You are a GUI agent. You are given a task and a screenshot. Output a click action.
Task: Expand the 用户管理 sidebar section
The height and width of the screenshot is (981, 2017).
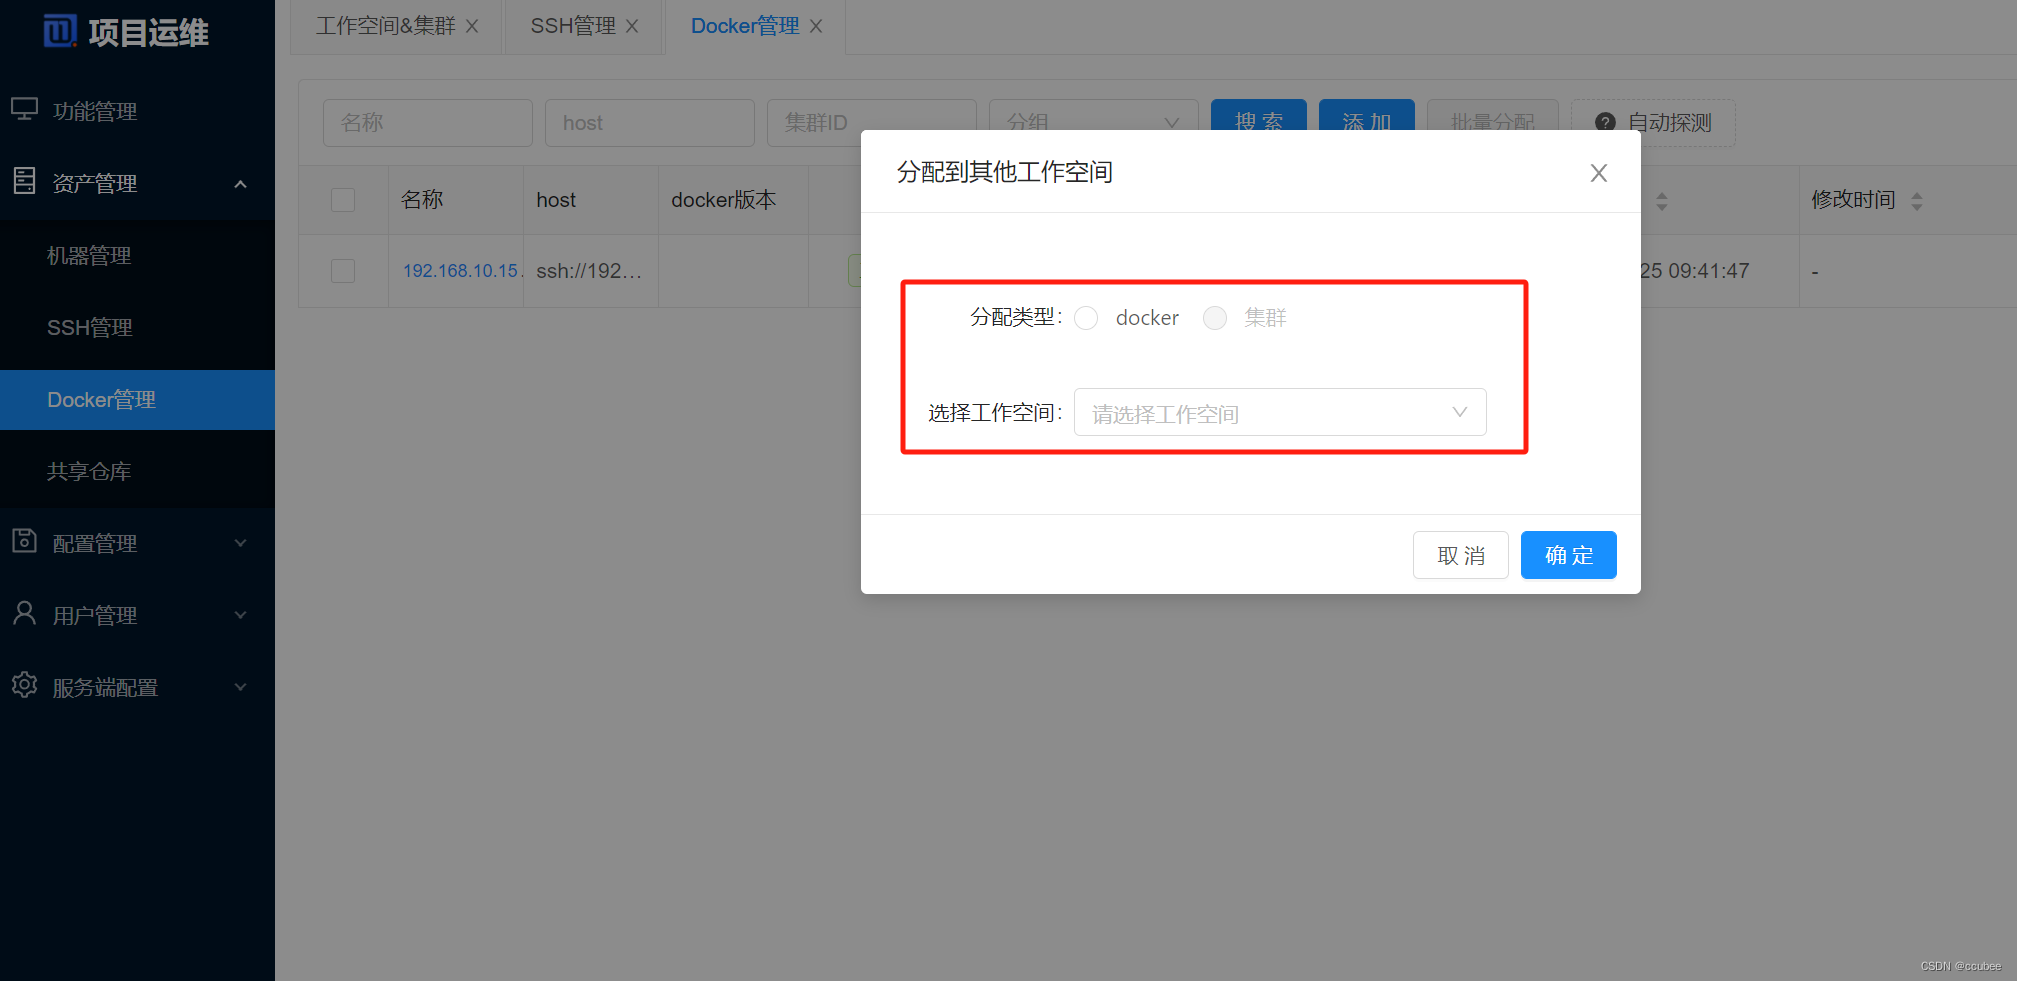tap(240, 615)
